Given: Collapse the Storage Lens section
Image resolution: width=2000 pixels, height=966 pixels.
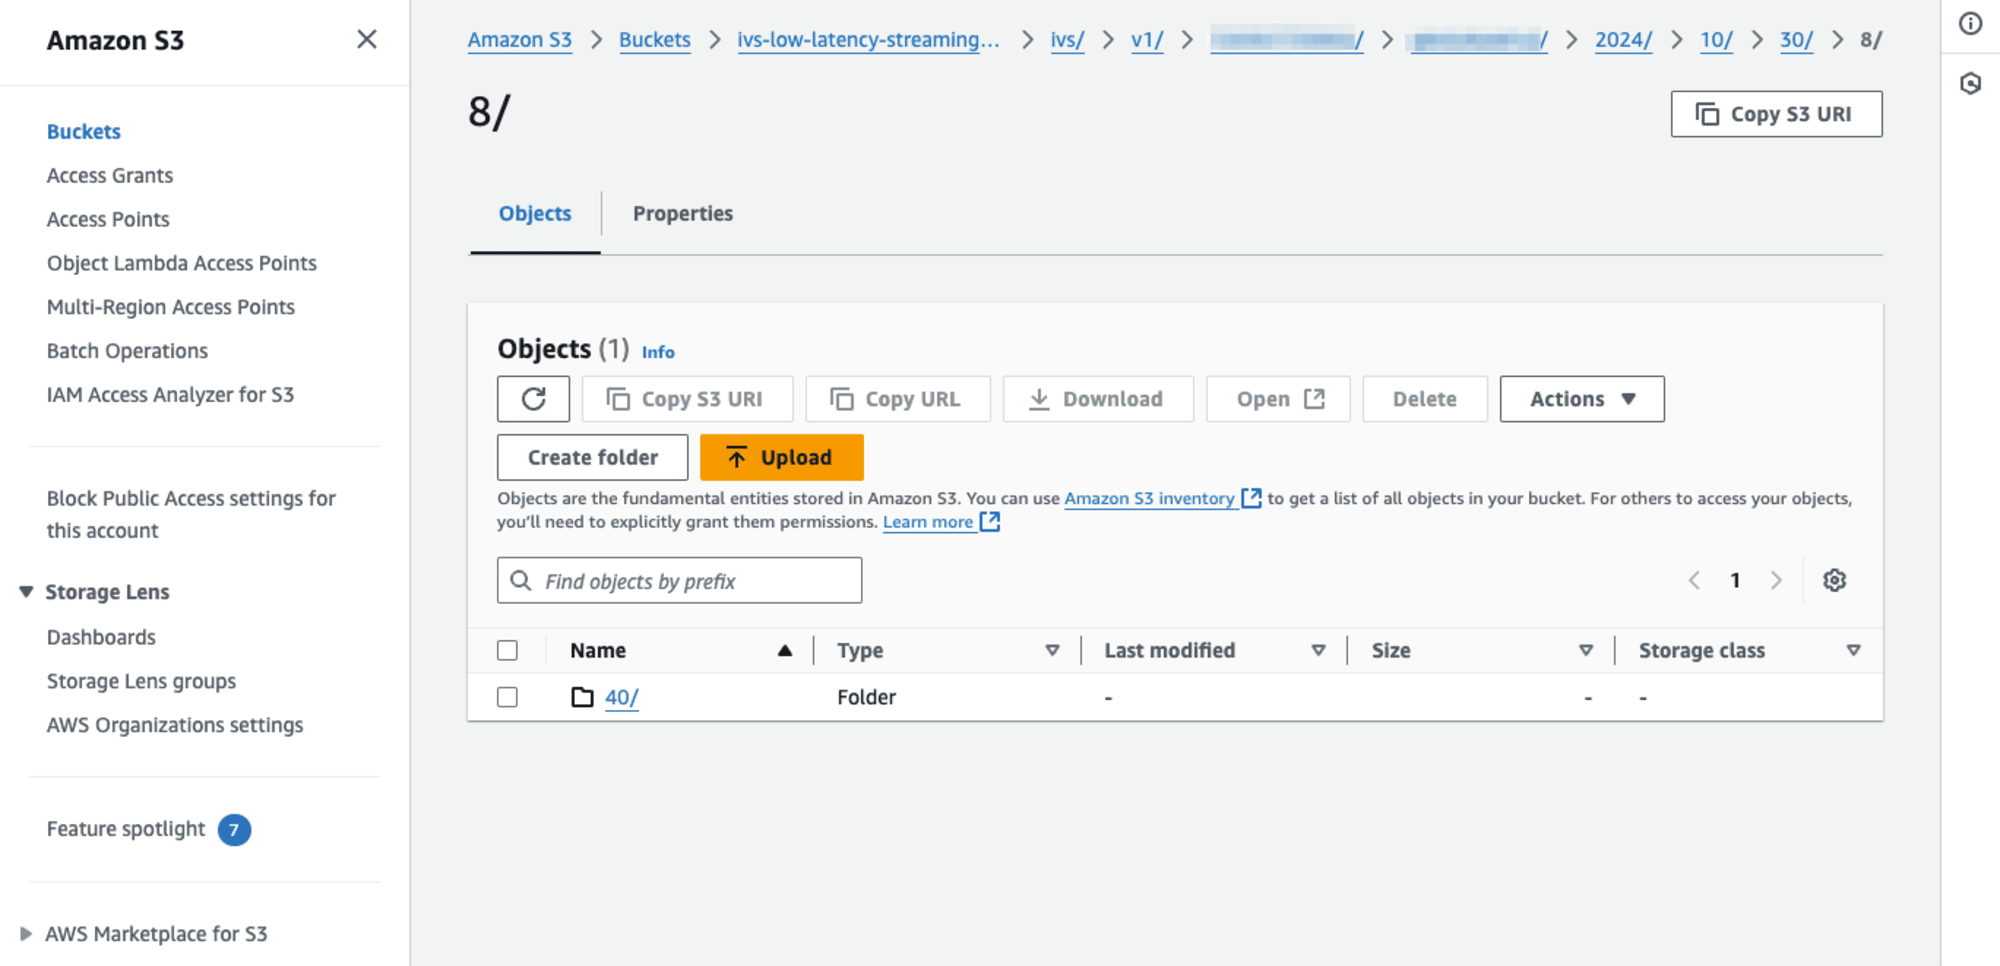Looking at the screenshot, I should [x=27, y=592].
